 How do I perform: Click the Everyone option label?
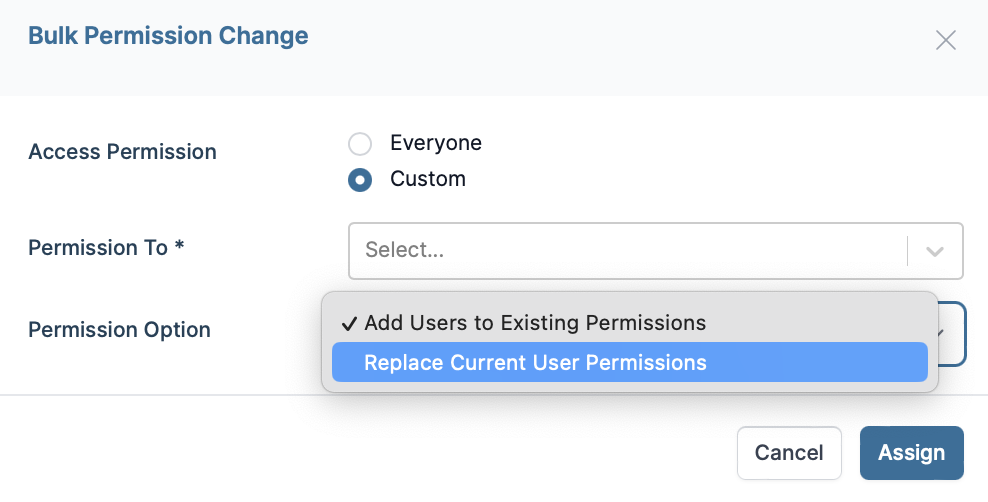[x=436, y=143]
